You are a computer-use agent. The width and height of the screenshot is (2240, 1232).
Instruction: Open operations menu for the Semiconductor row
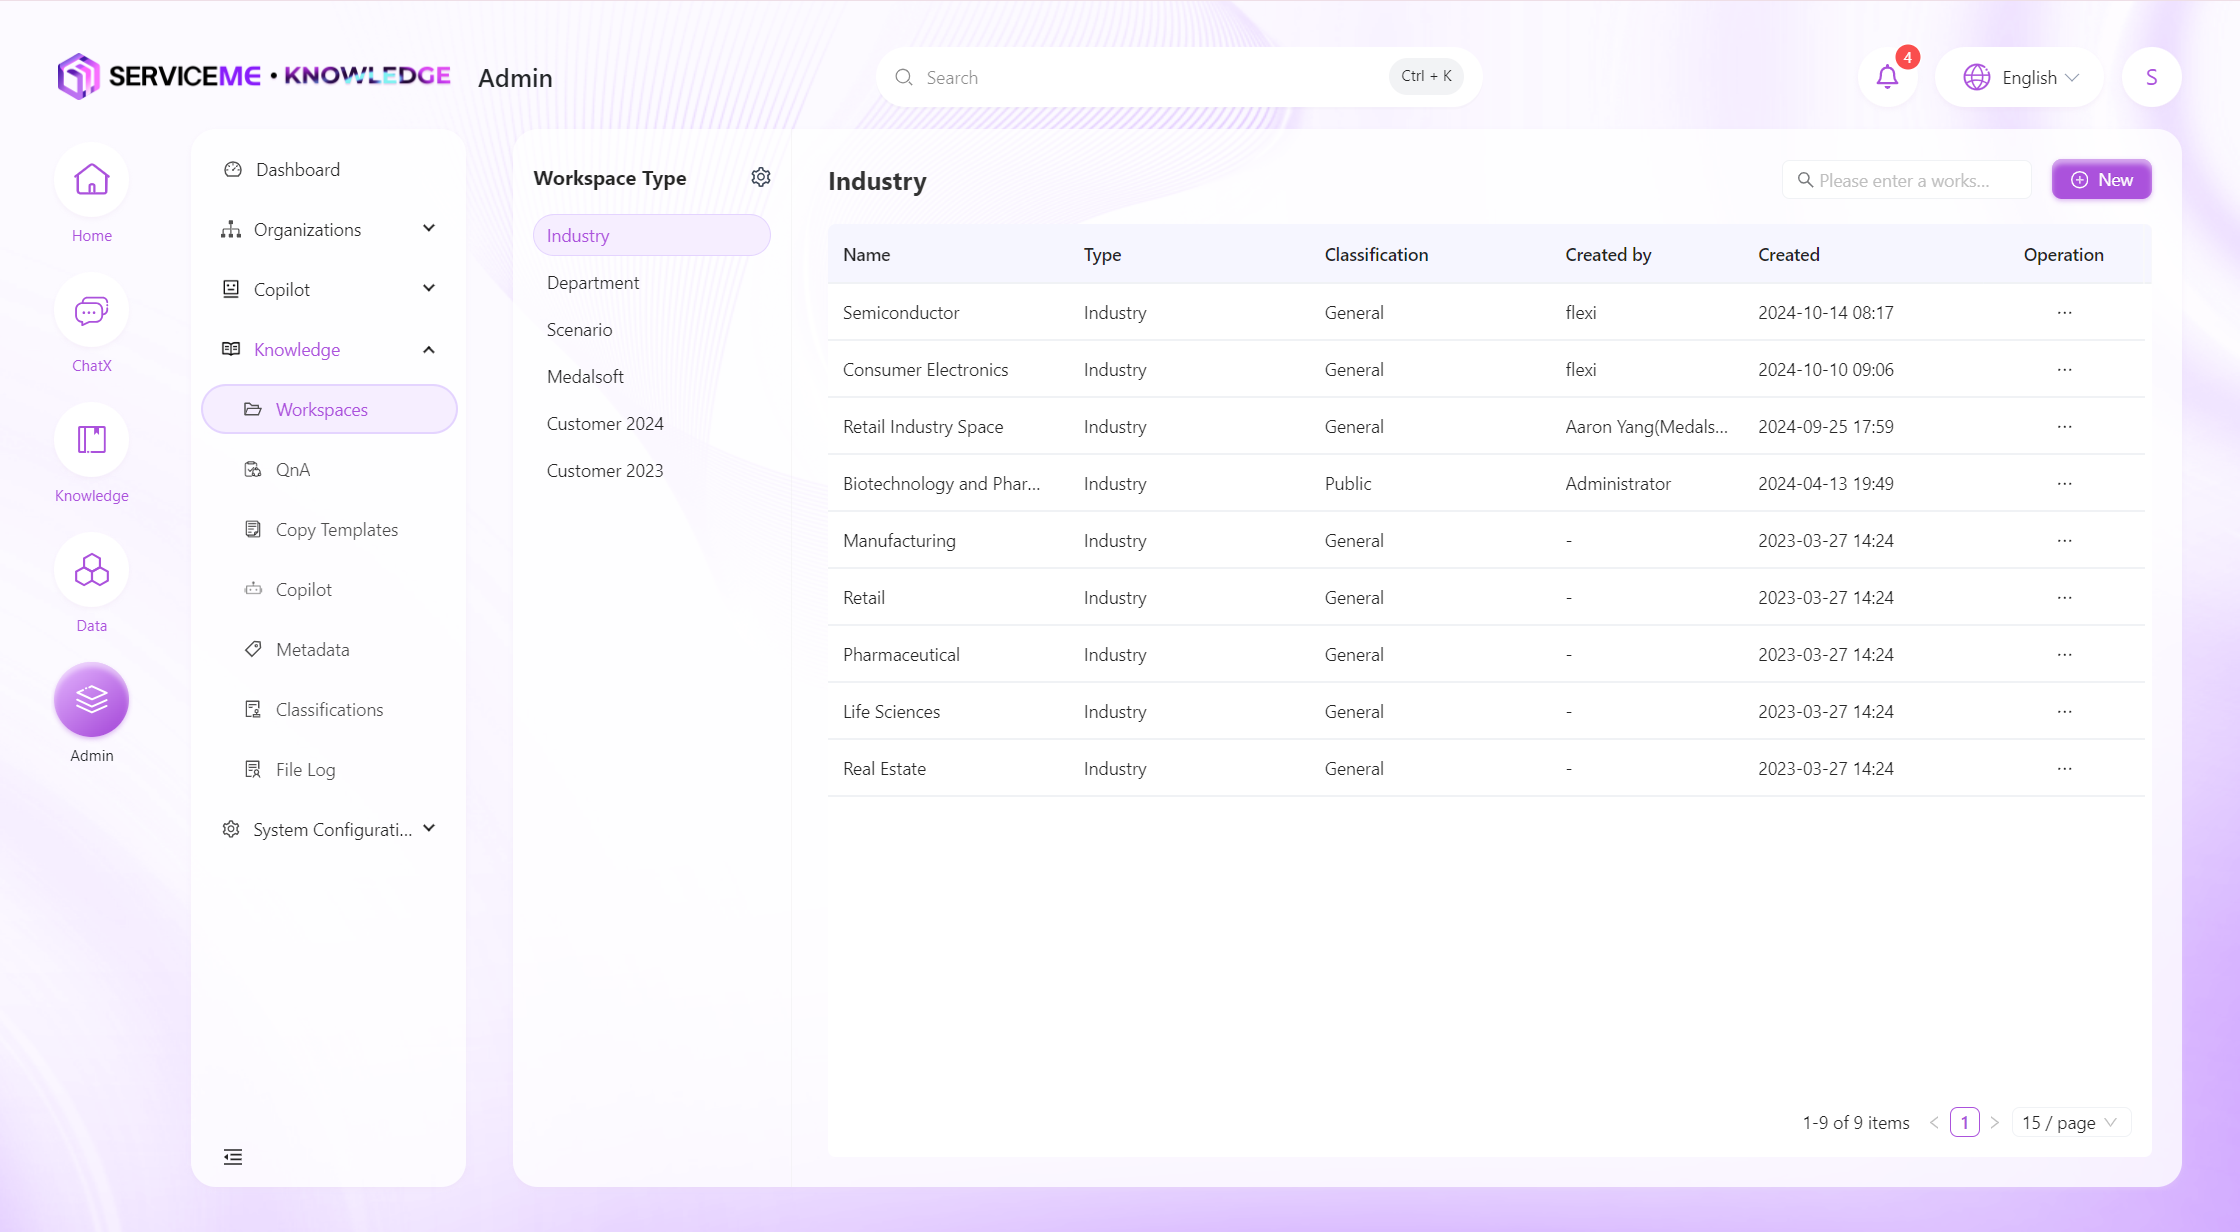pyautogui.click(x=2064, y=312)
